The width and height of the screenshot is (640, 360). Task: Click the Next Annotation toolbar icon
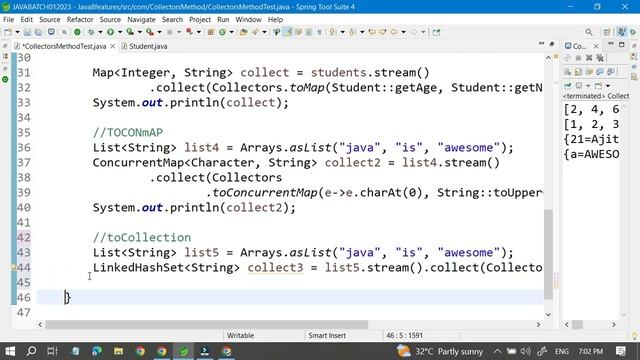[x=332, y=32]
